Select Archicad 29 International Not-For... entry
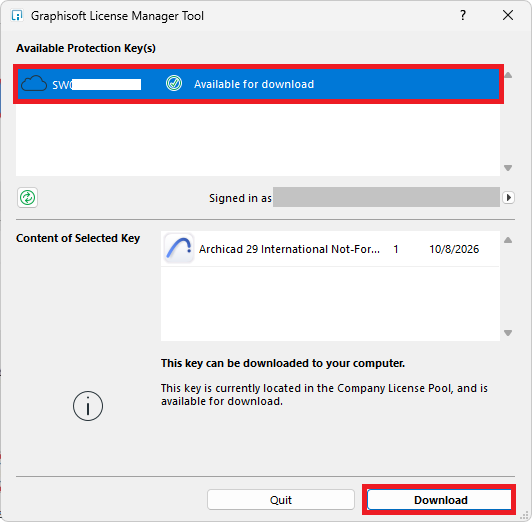 330,249
